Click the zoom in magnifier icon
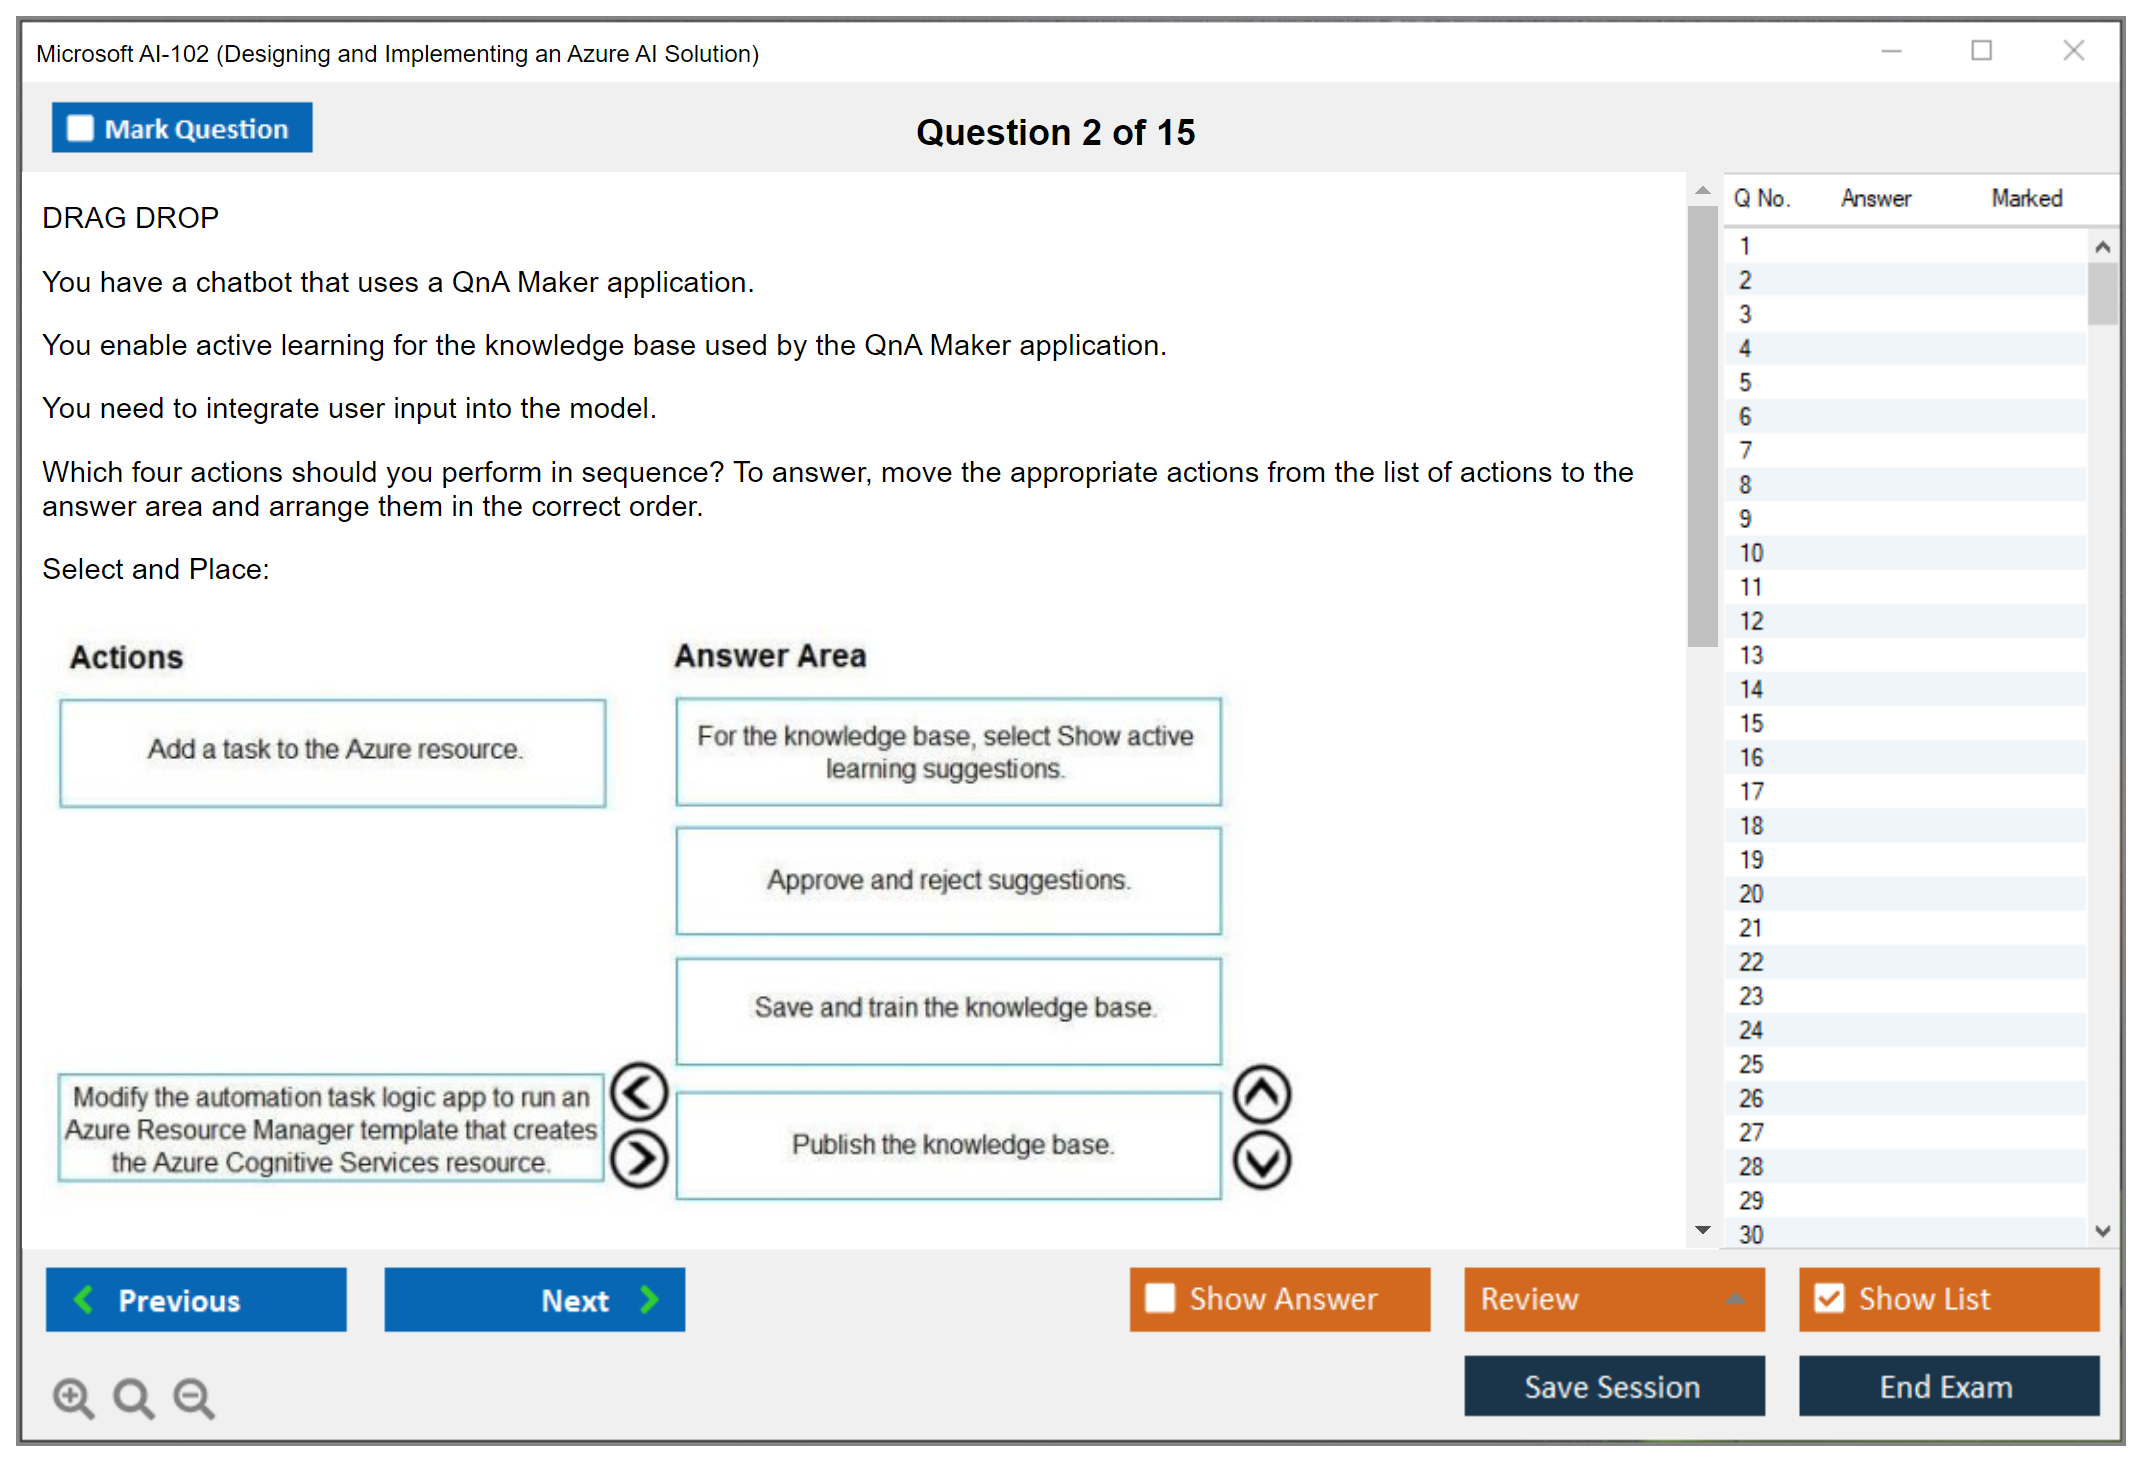 point(73,1398)
